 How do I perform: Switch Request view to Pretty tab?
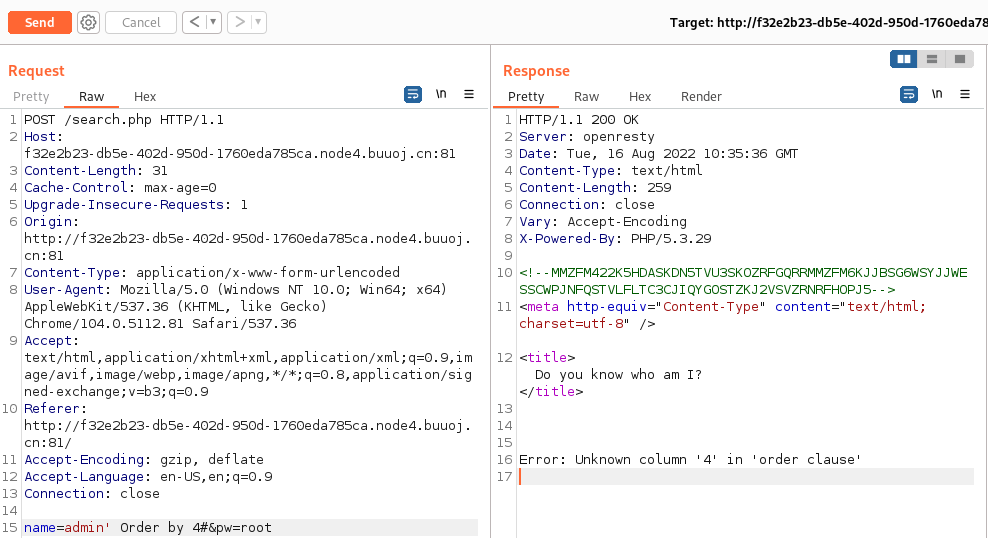pos(31,96)
